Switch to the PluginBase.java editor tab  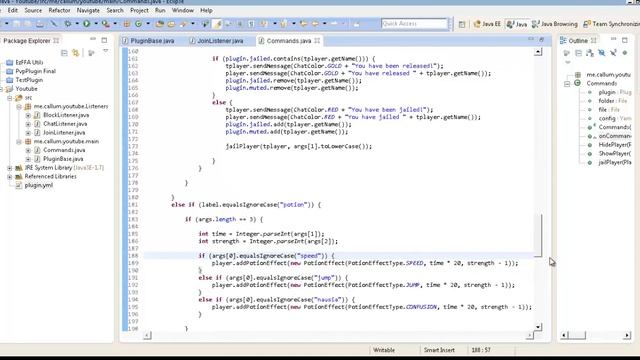point(149,41)
